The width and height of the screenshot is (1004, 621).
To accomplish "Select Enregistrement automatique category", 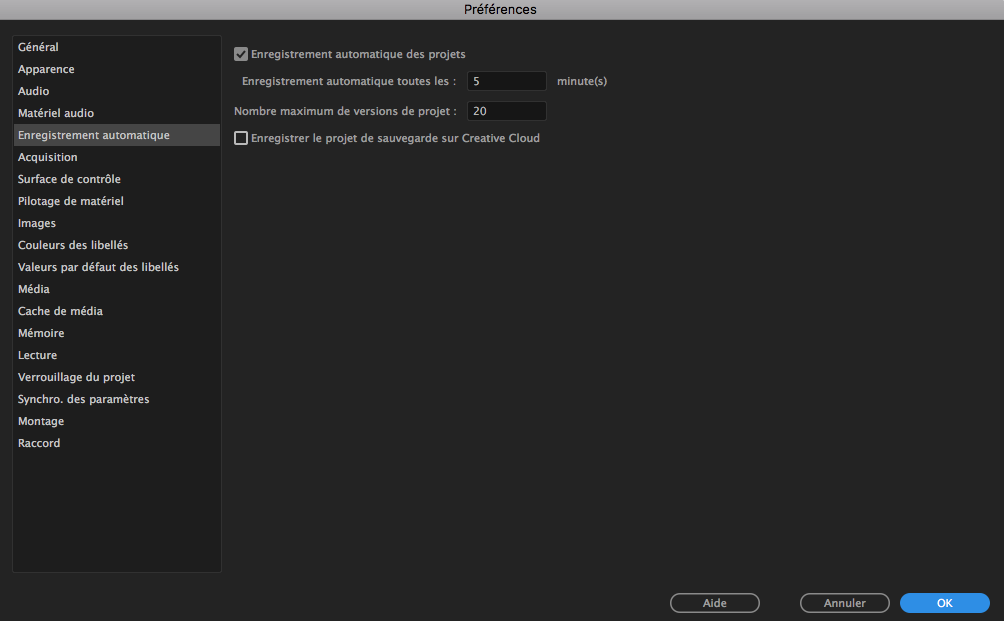I will 117,135.
